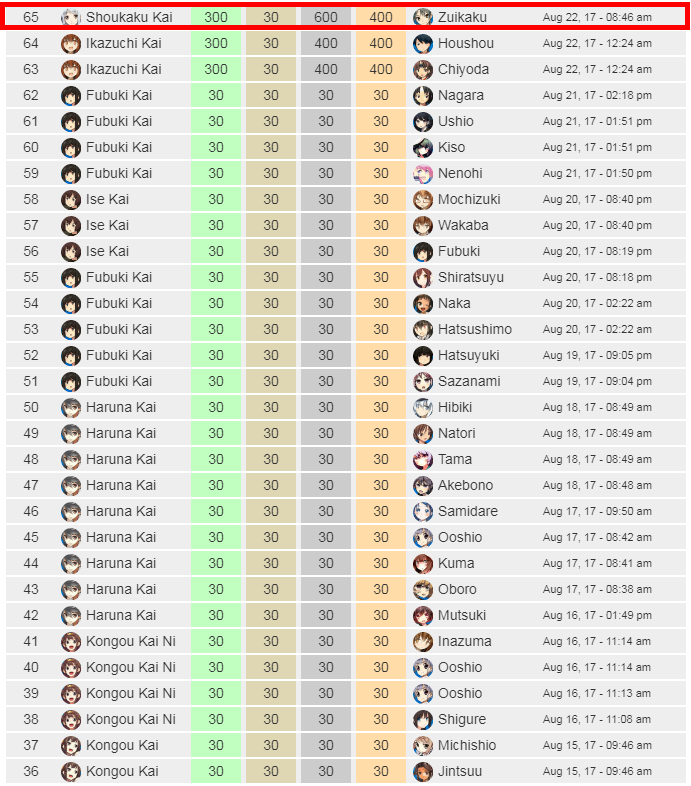Click Houshou avatar in row 64
The width and height of the screenshot is (691, 786).
pyautogui.click(x=423, y=44)
